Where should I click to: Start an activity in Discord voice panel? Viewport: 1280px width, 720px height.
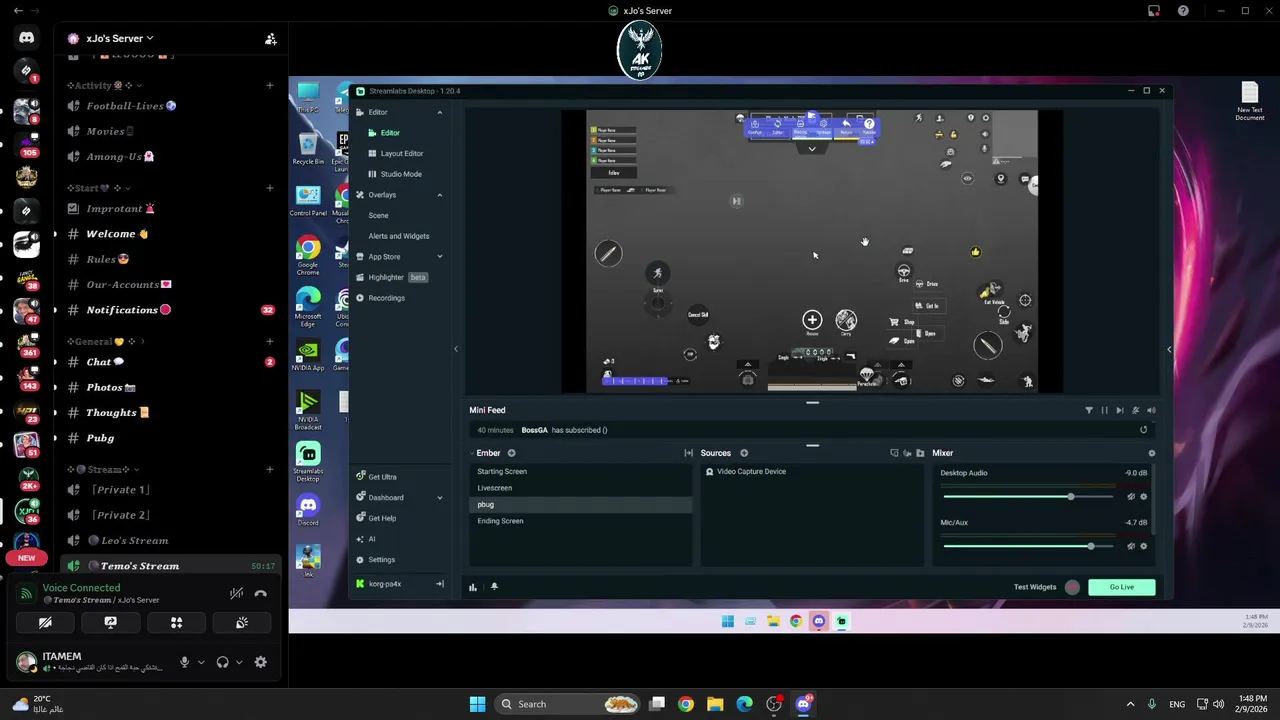click(x=176, y=622)
